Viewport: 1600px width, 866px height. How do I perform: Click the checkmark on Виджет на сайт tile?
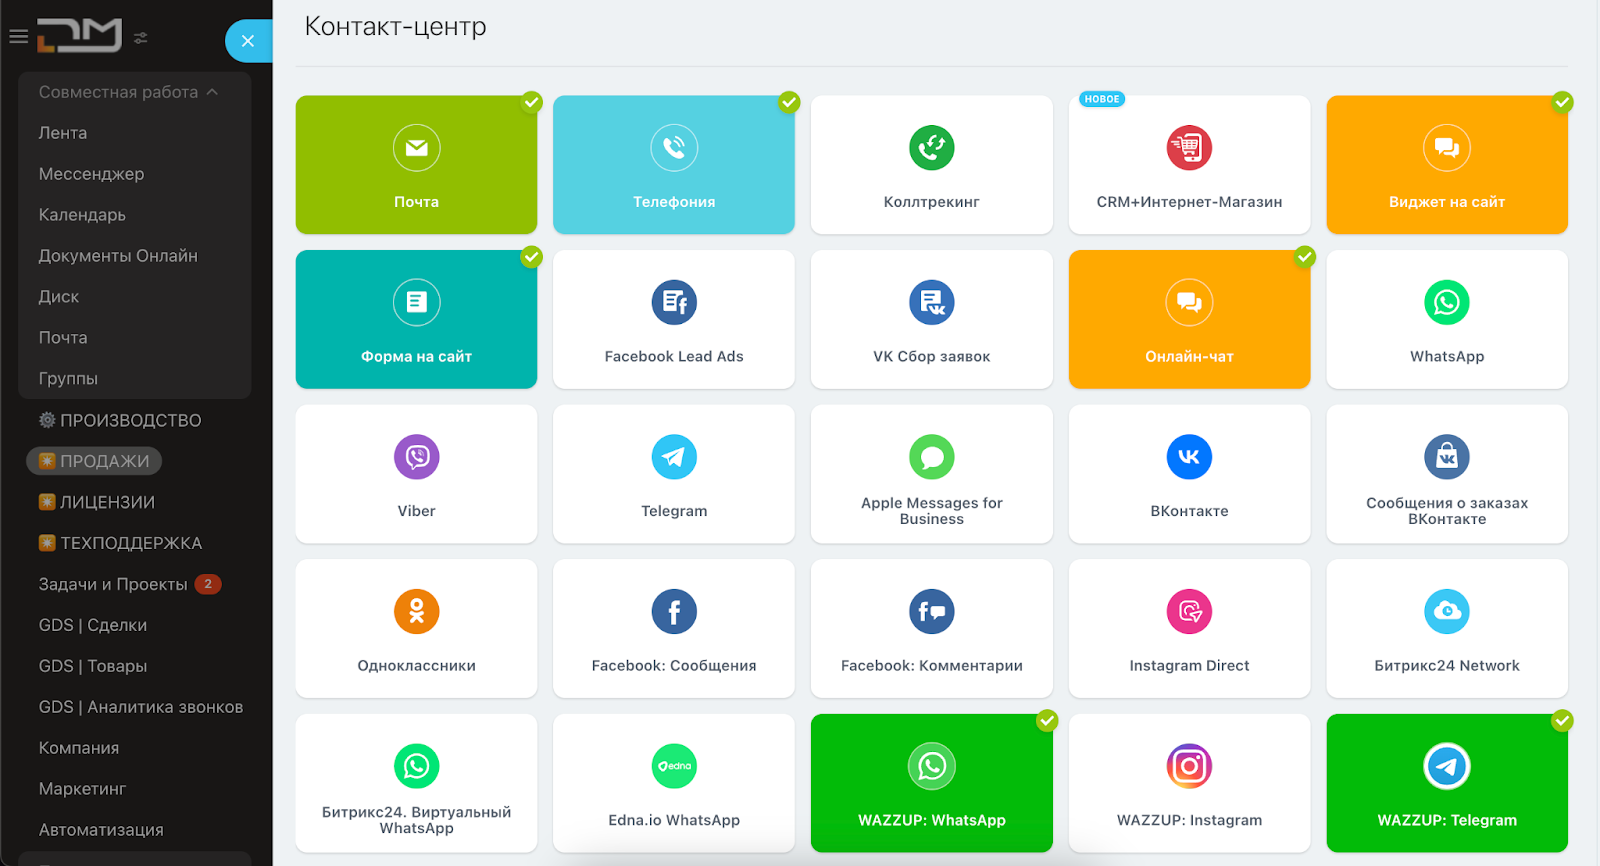[1562, 102]
